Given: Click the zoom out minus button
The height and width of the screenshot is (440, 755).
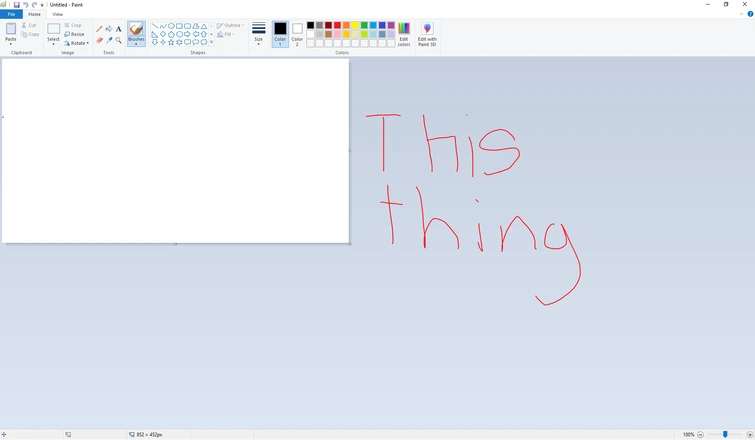Looking at the screenshot, I should [x=701, y=434].
